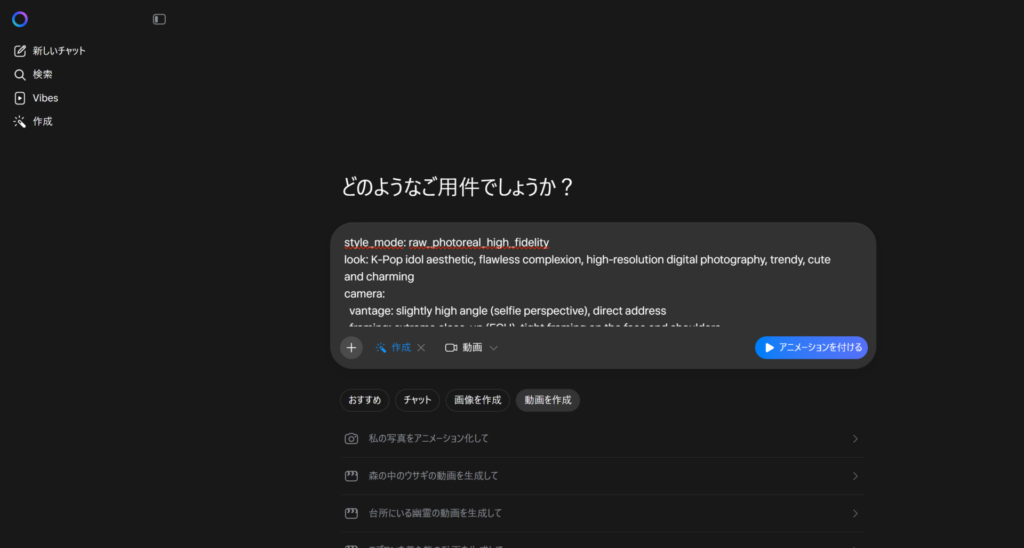Screen dimensions: 1024x548
Task: Click clapperboard icon beside 森の中のウサギ suggestion
Action: [x=351, y=476]
